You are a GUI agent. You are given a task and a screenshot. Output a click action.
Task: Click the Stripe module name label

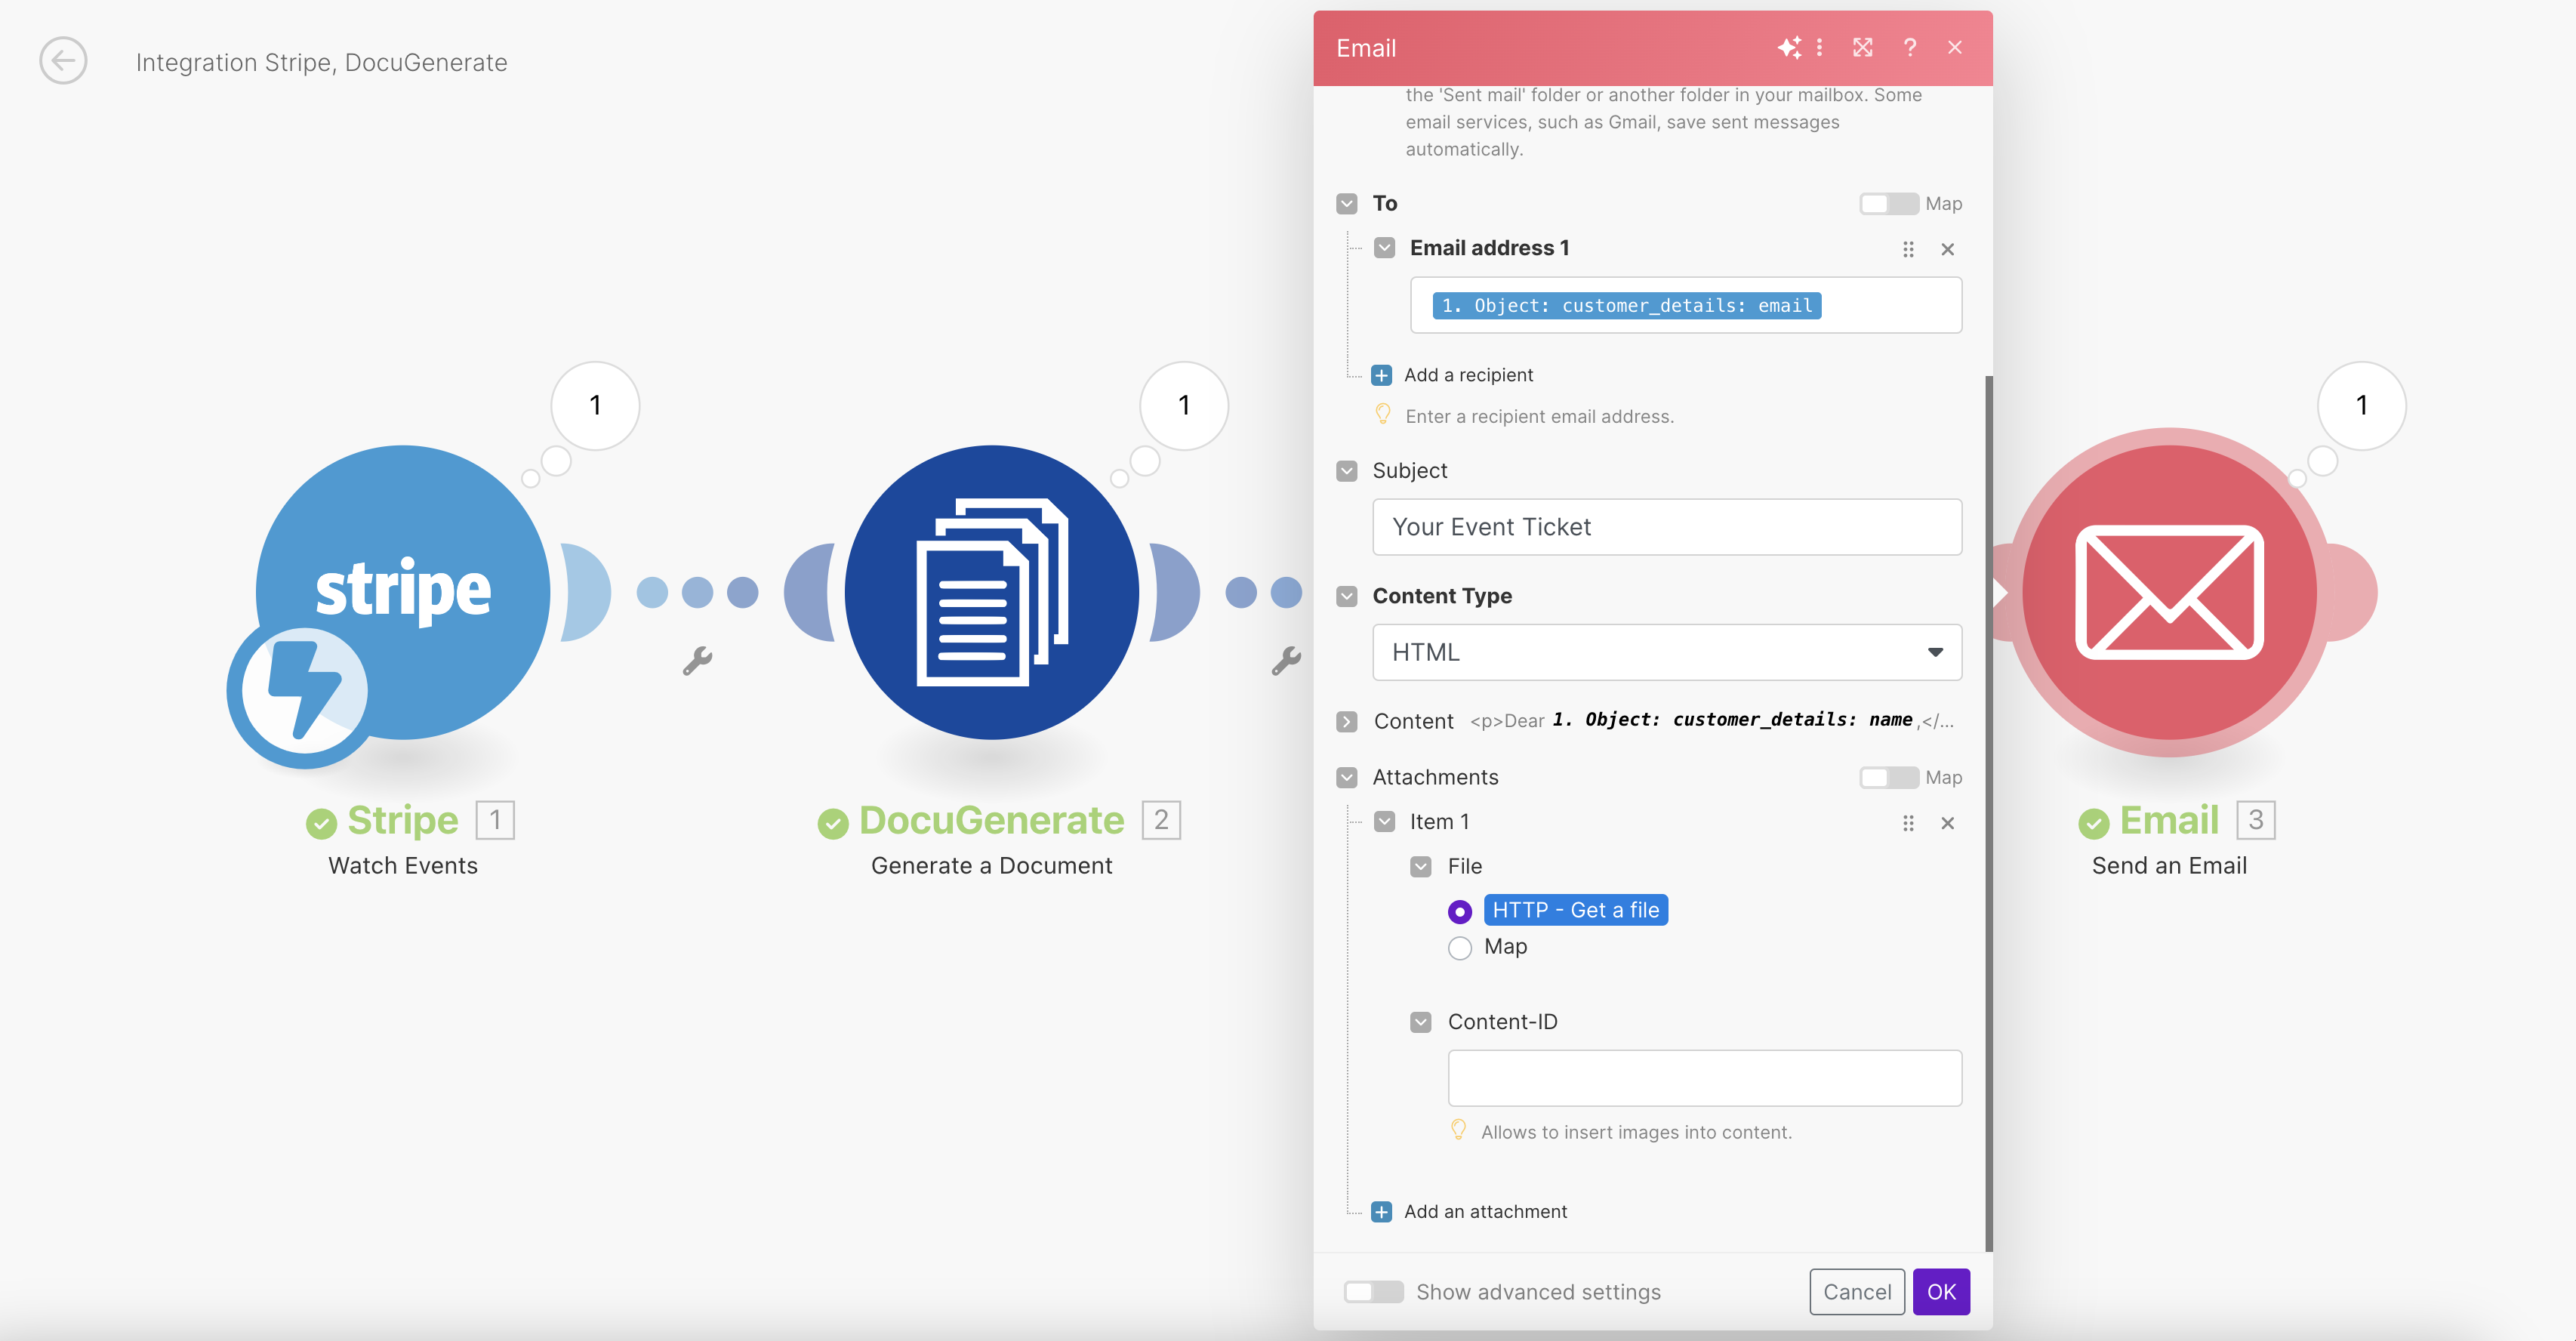[x=403, y=821]
